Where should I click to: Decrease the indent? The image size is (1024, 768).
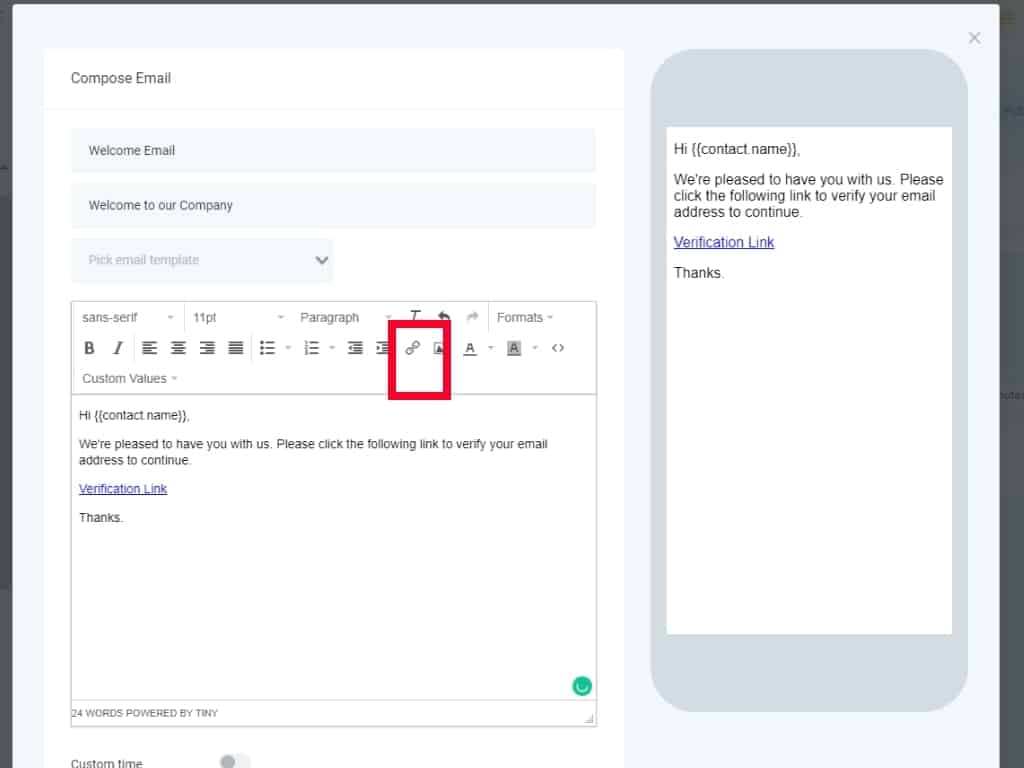point(355,348)
